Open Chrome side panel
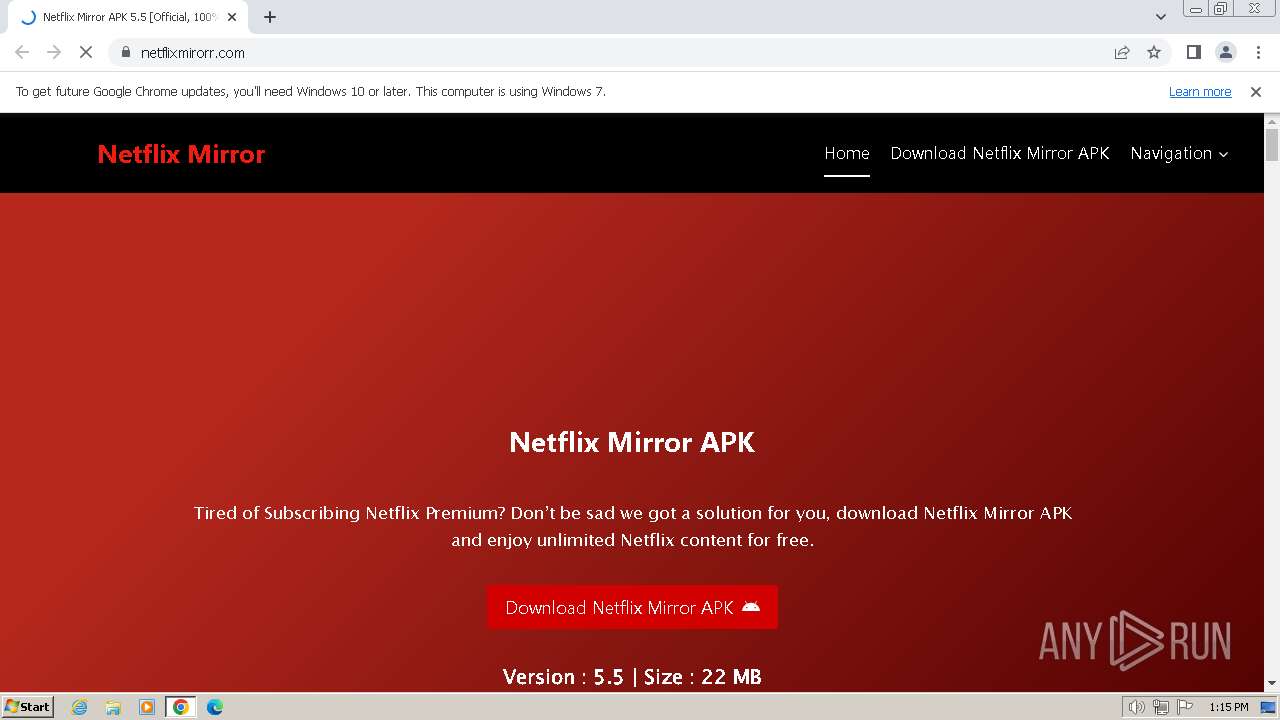 [1193, 52]
